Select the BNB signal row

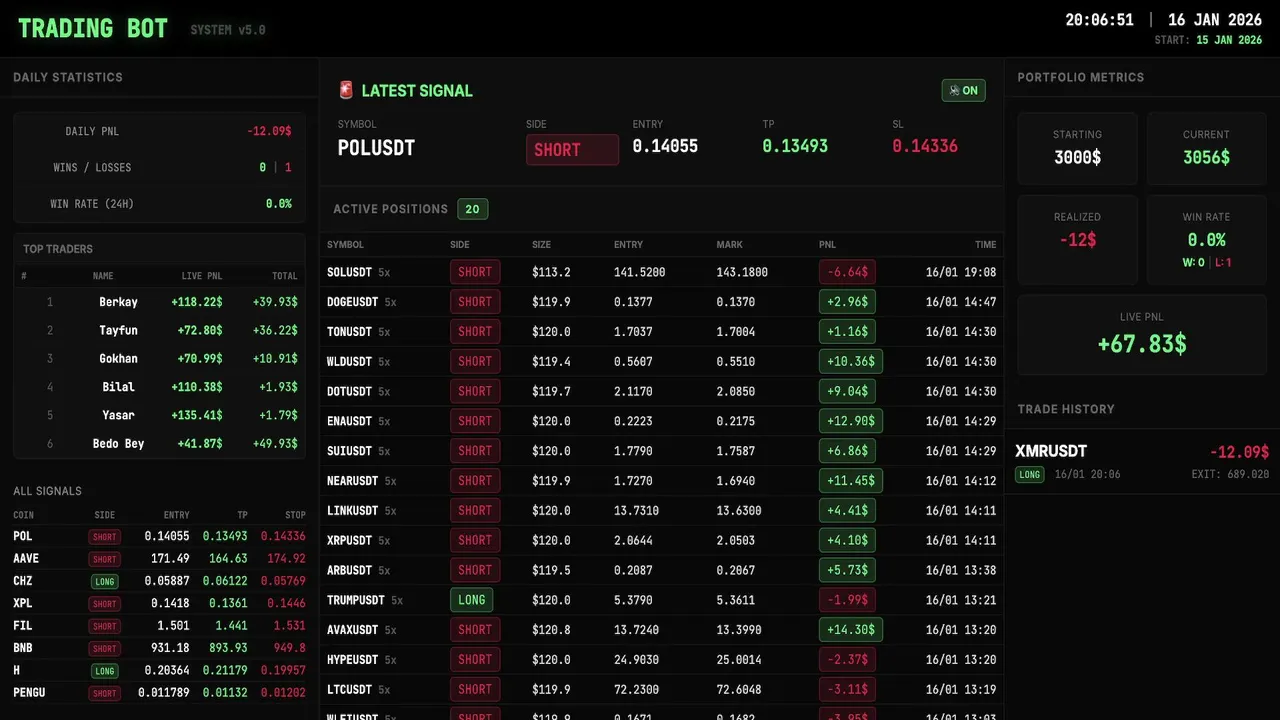click(x=159, y=648)
